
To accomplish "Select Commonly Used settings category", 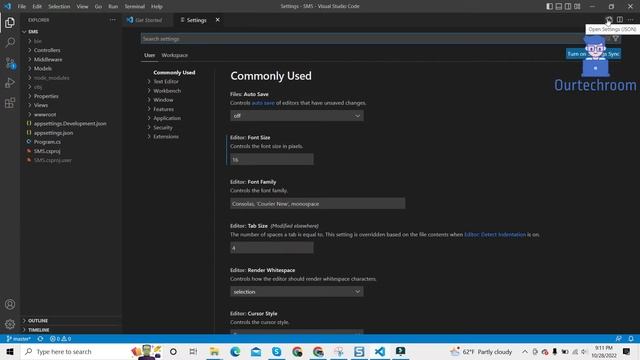I will (x=174, y=73).
